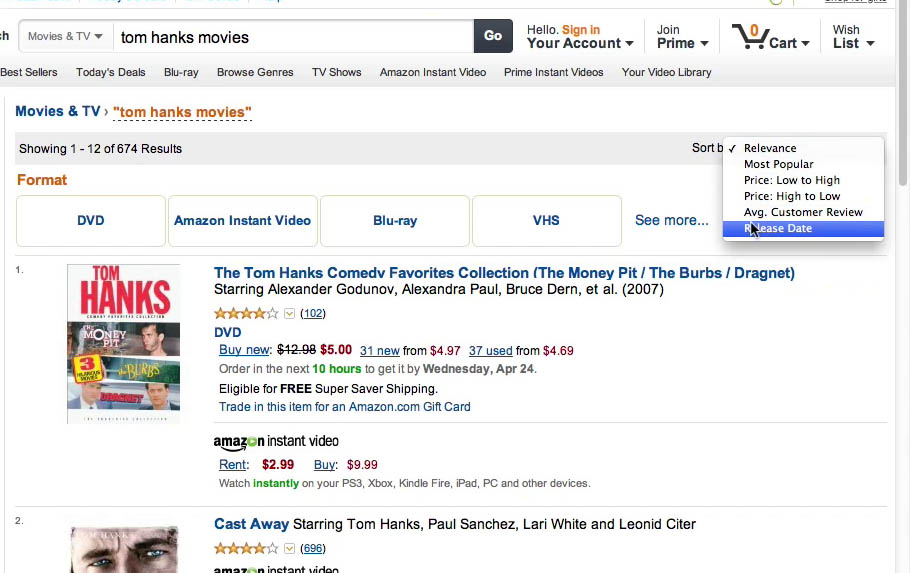Open the Tom Hanks Comedy Favorites Collection title
This screenshot has height=573, width=910.
click(x=504, y=273)
